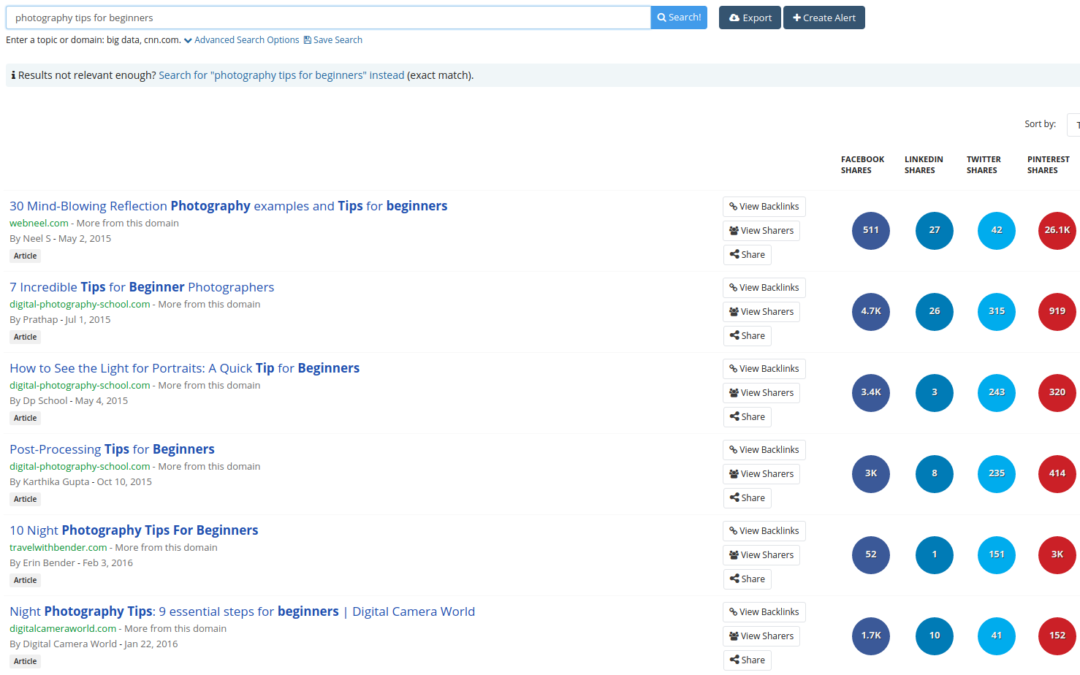Click the Twitter Shares column header
This screenshot has height=675, width=1080.
tap(984, 165)
